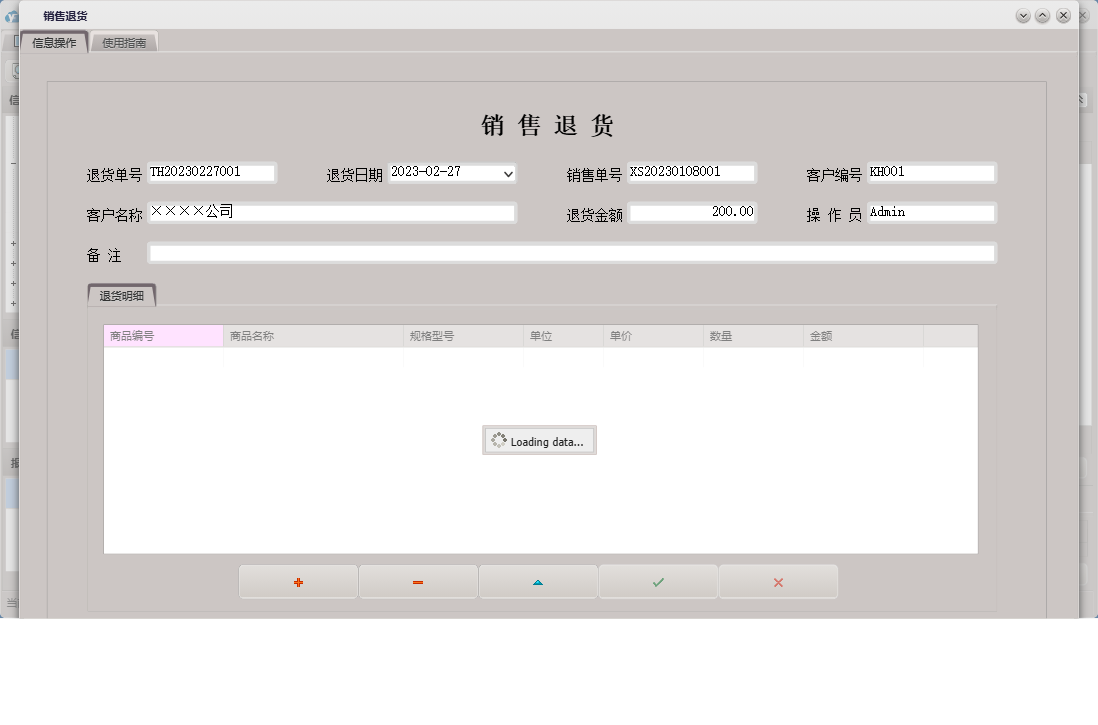Open the 退货日期 date dropdown
This screenshot has width=1098, height=725.
pos(508,173)
